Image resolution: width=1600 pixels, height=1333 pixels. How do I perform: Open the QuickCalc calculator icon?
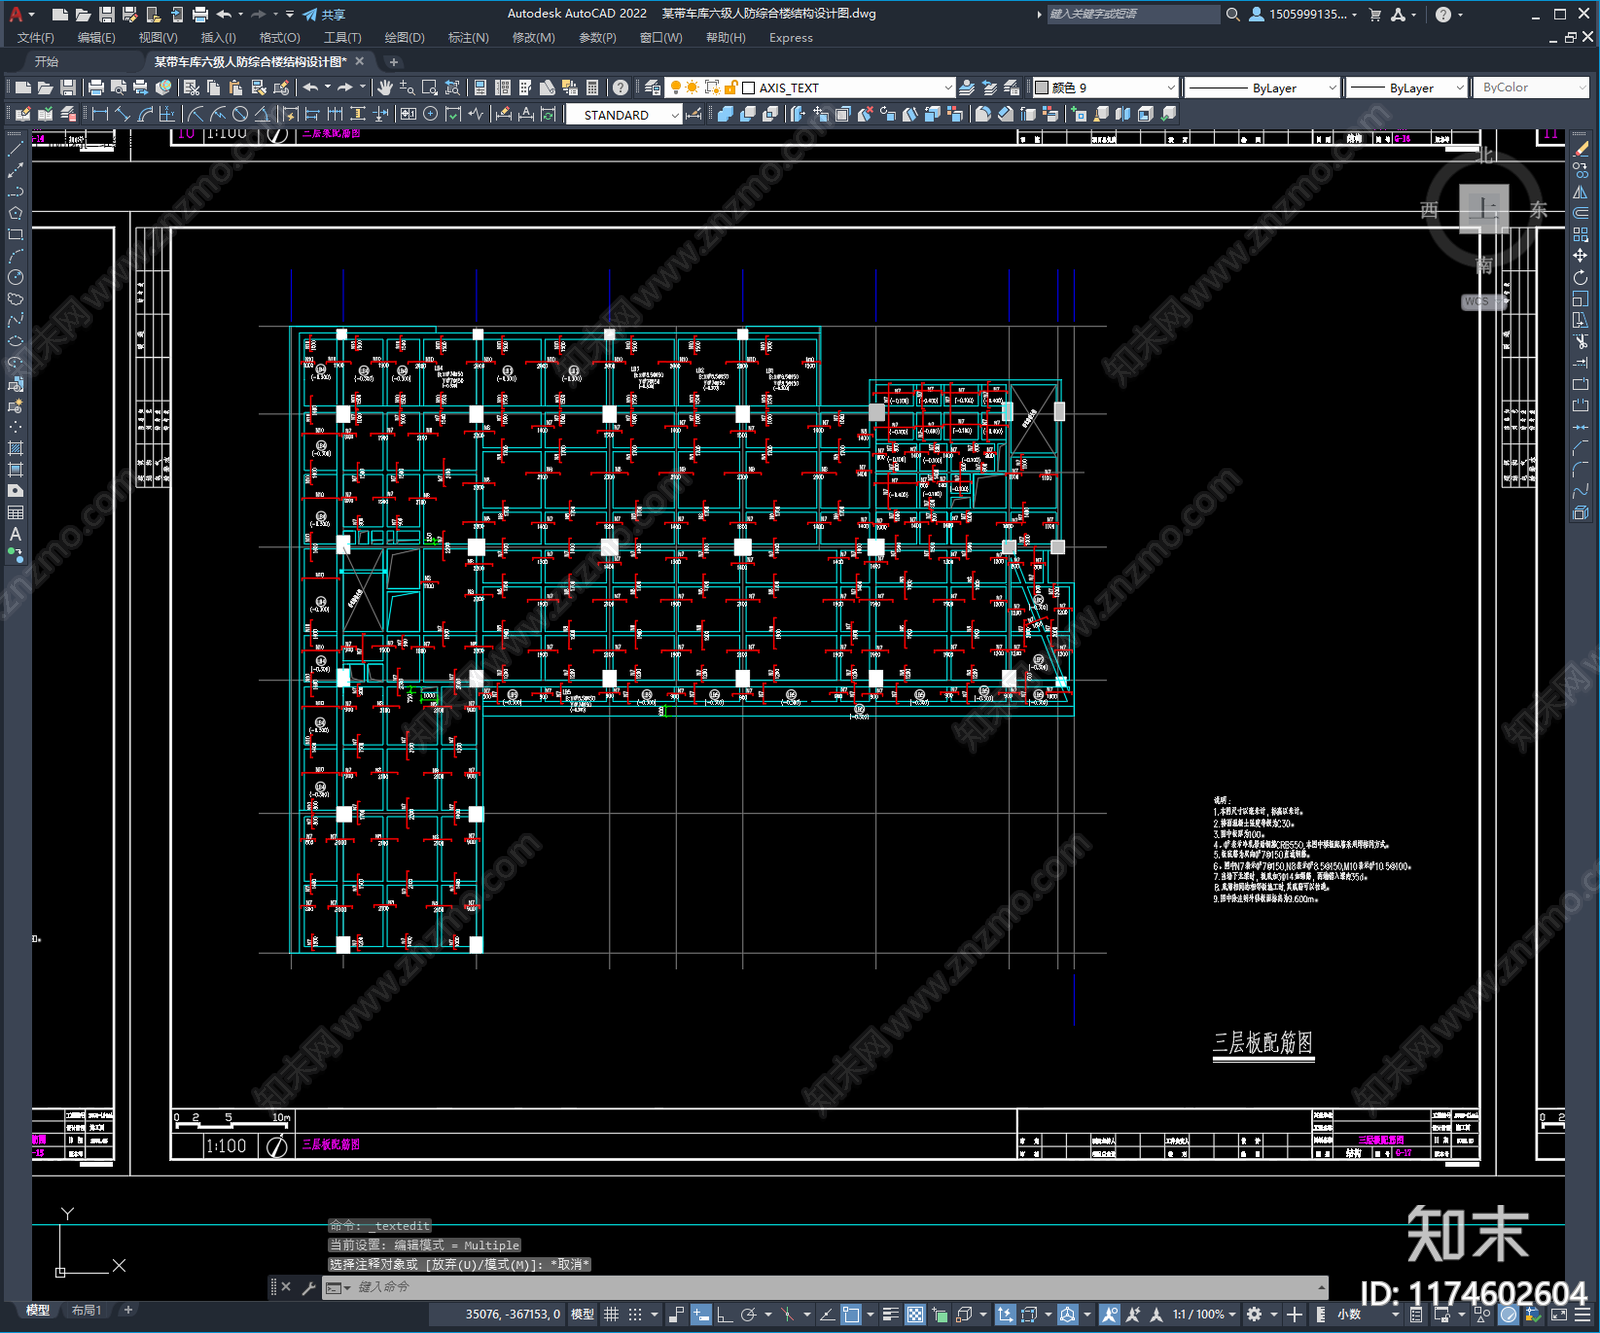(x=592, y=88)
